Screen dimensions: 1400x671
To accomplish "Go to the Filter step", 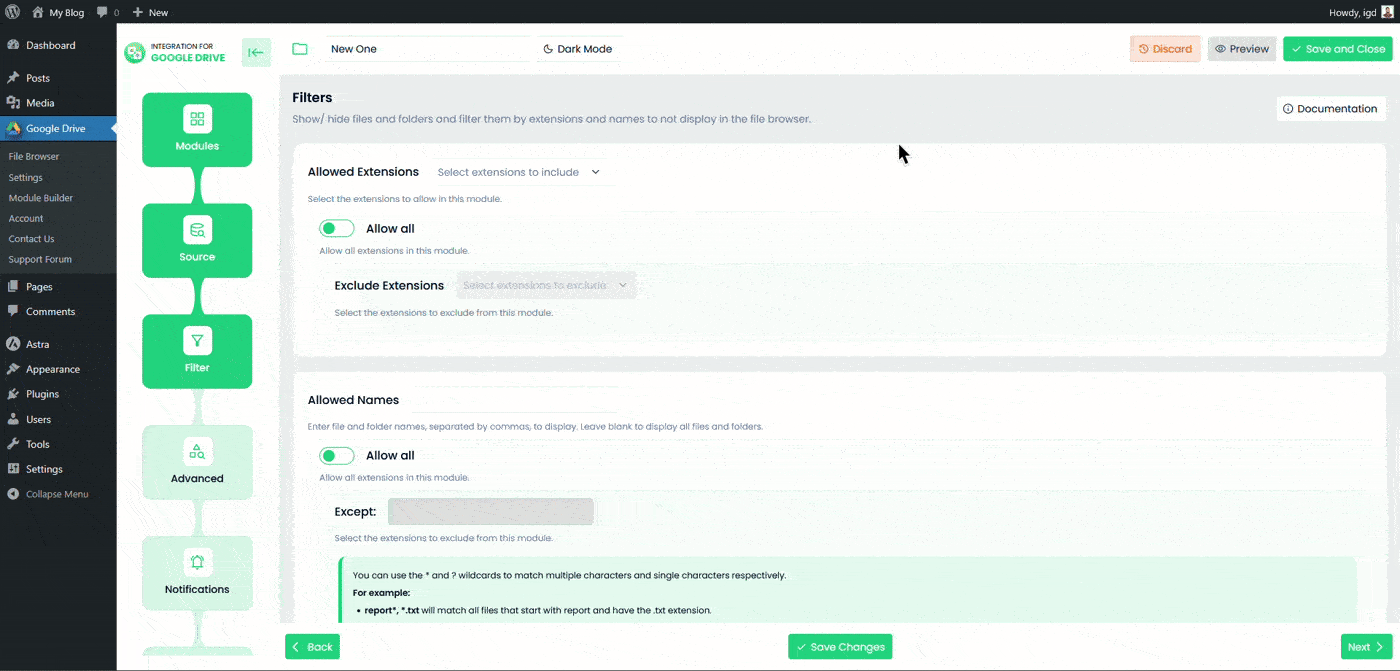I will click(x=197, y=352).
